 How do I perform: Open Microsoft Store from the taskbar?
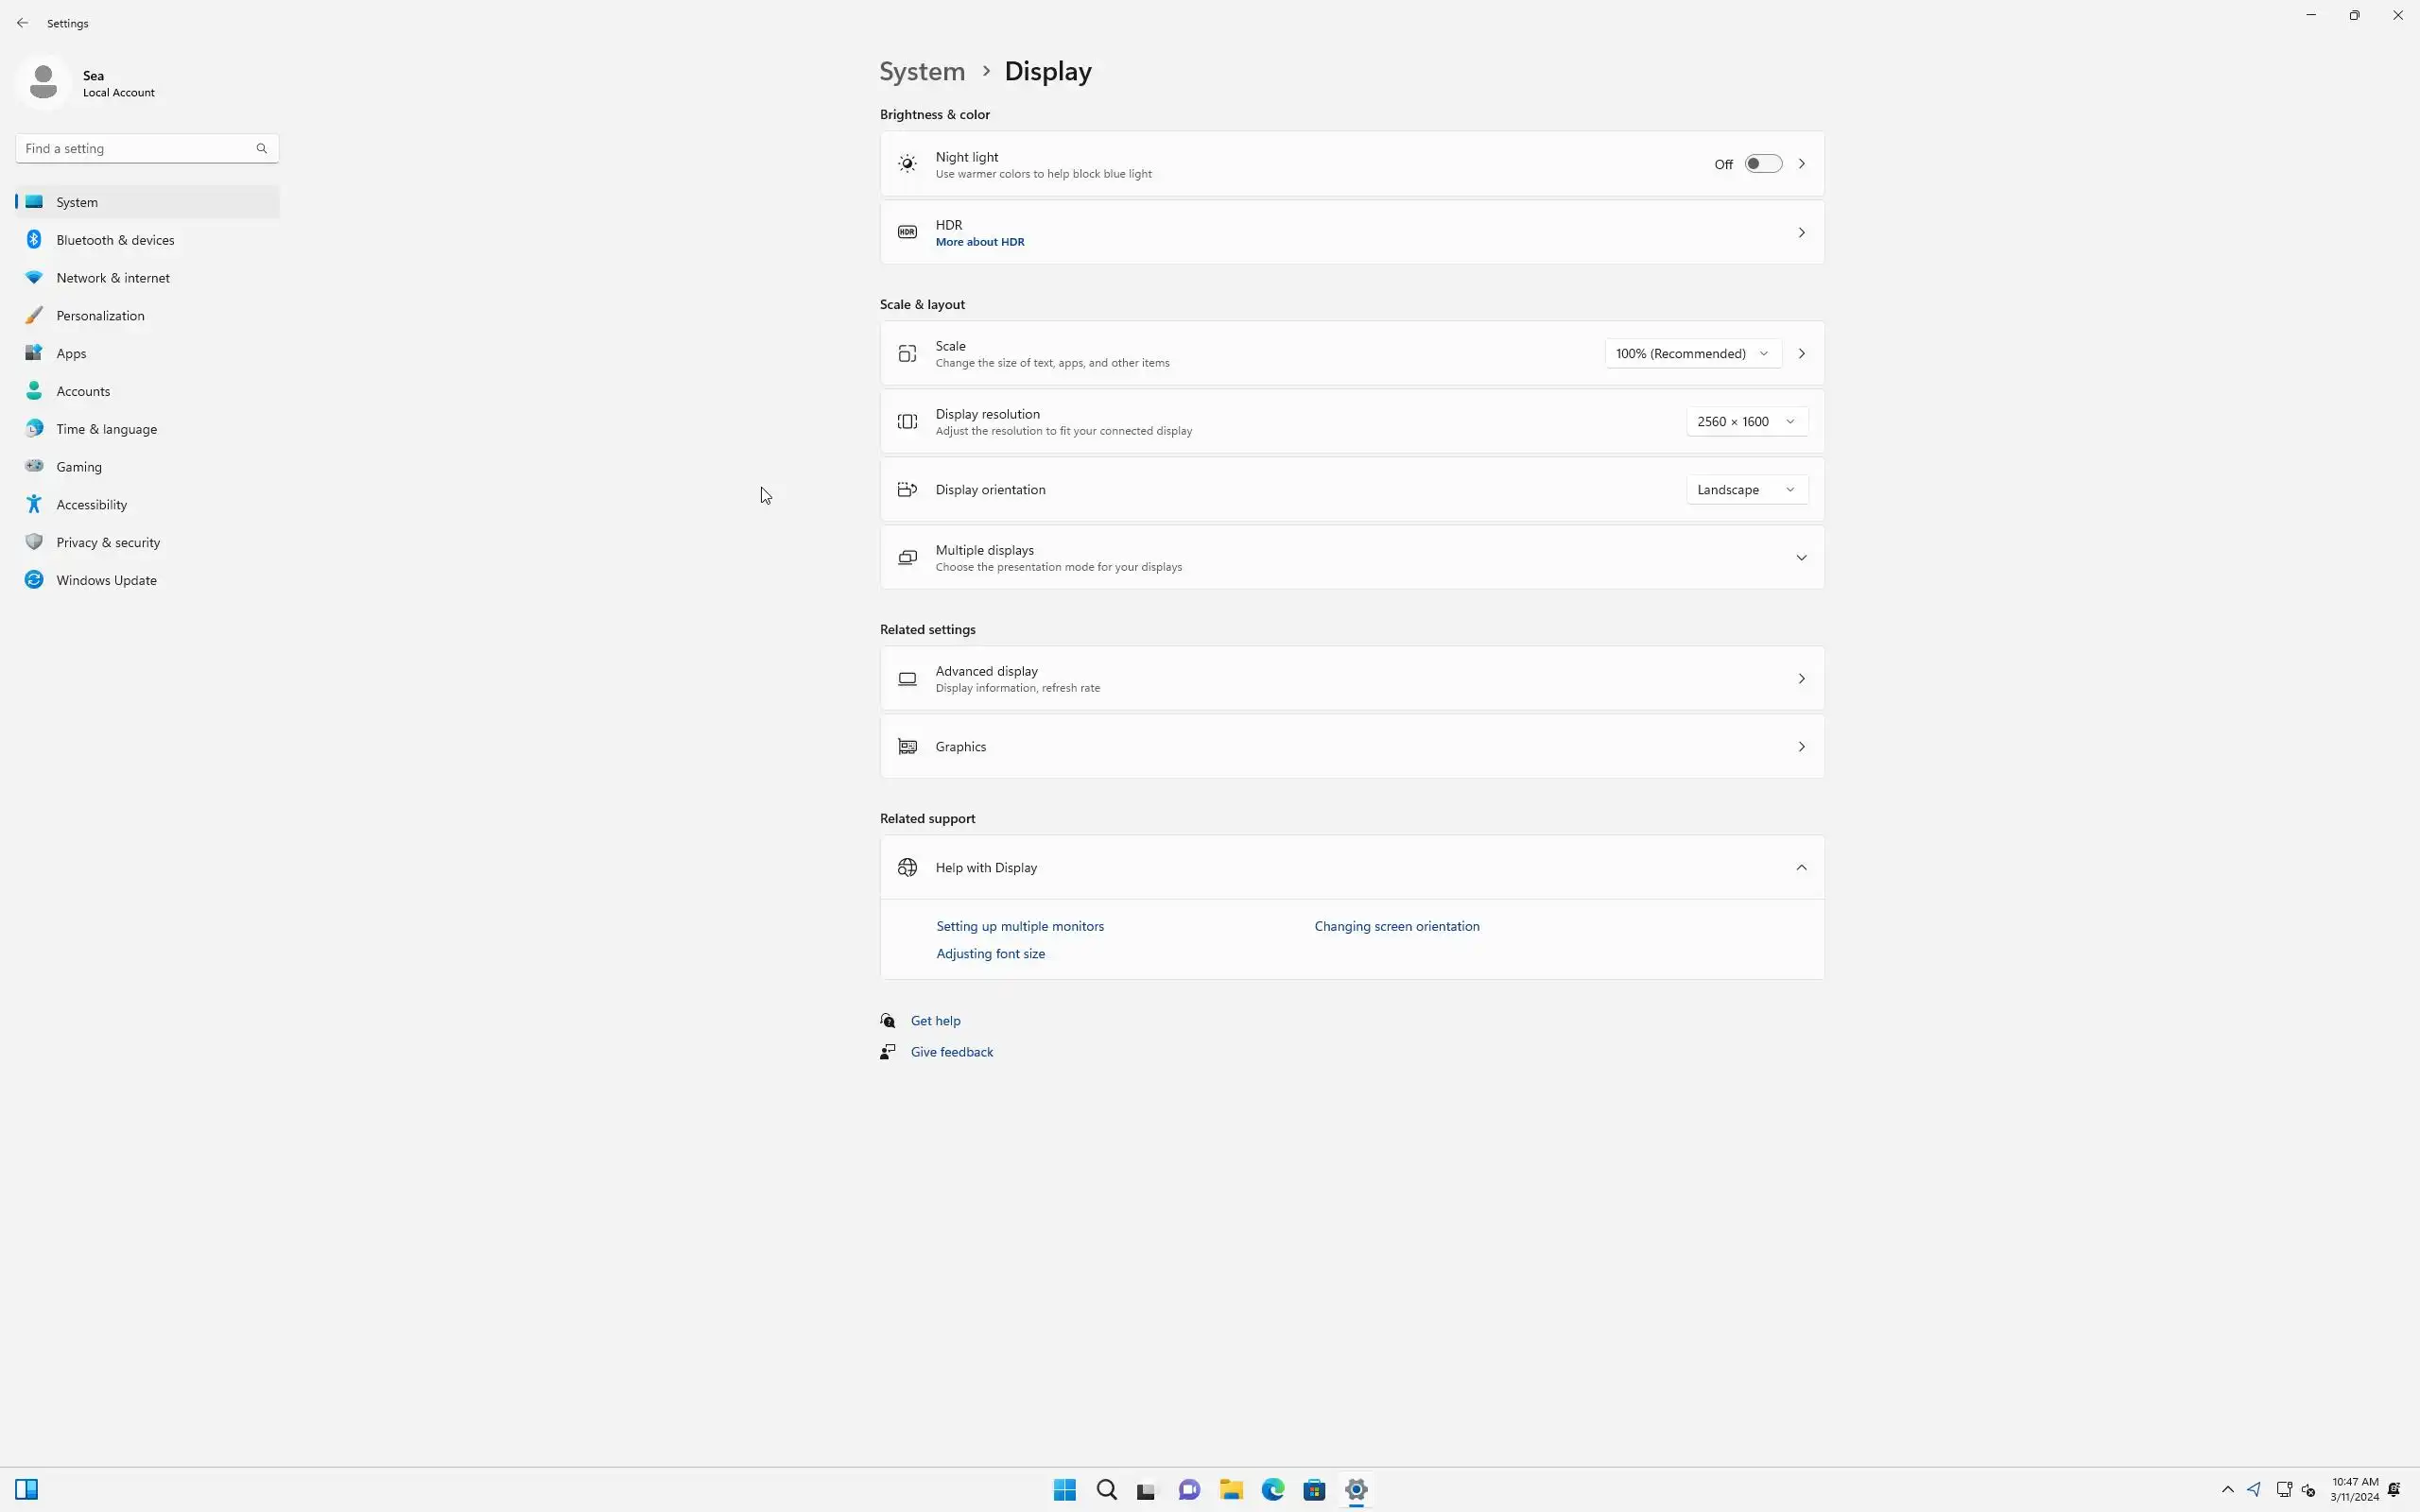coord(1314,1489)
